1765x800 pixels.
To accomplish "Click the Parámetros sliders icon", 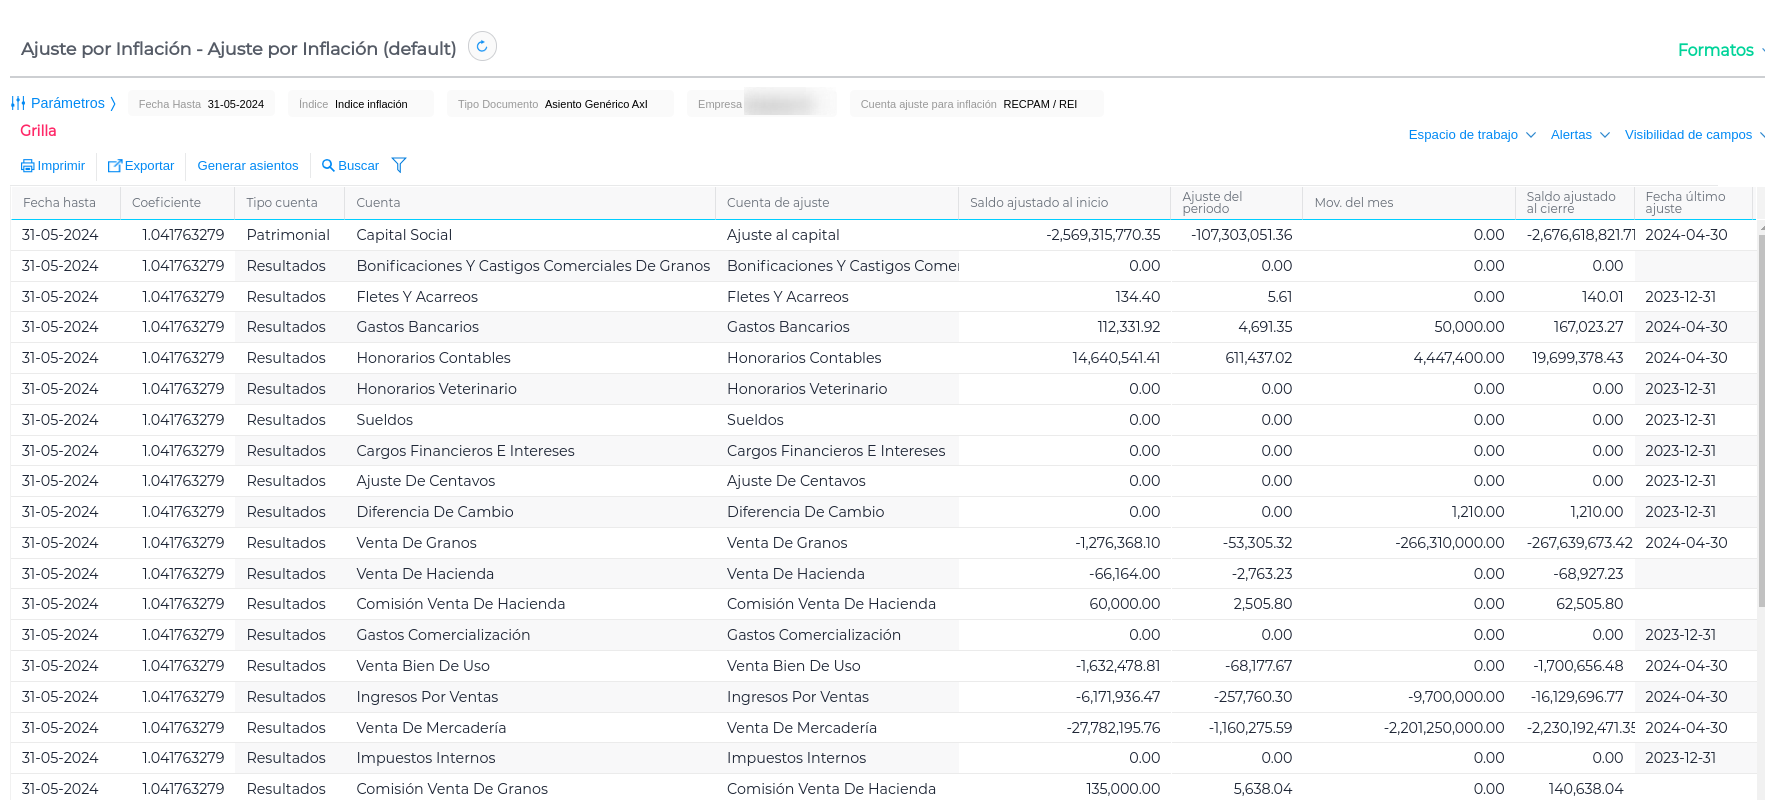I will coord(18,103).
